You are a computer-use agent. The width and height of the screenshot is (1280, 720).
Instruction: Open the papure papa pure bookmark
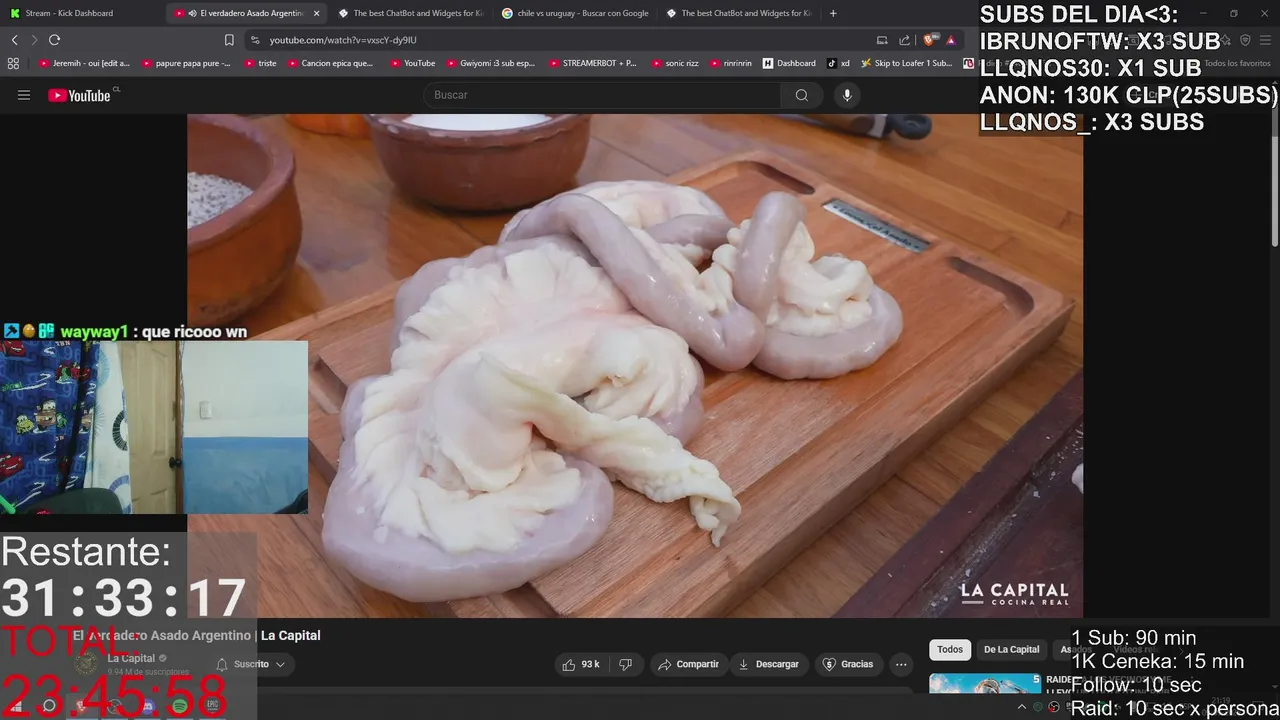[187, 63]
